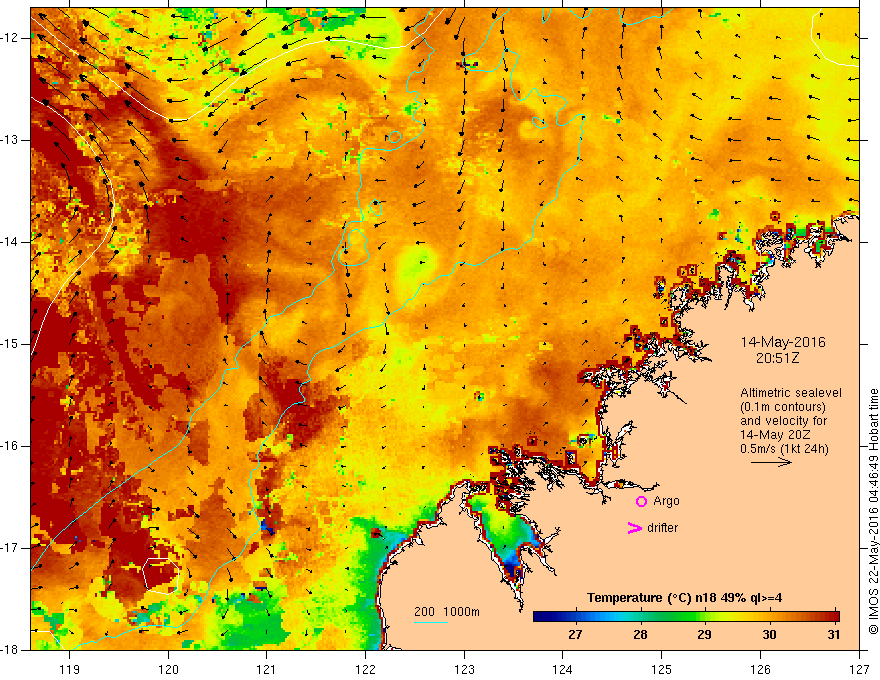Click longitude axis label 120
This screenshot has height=680, width=880.
point(168,669)
